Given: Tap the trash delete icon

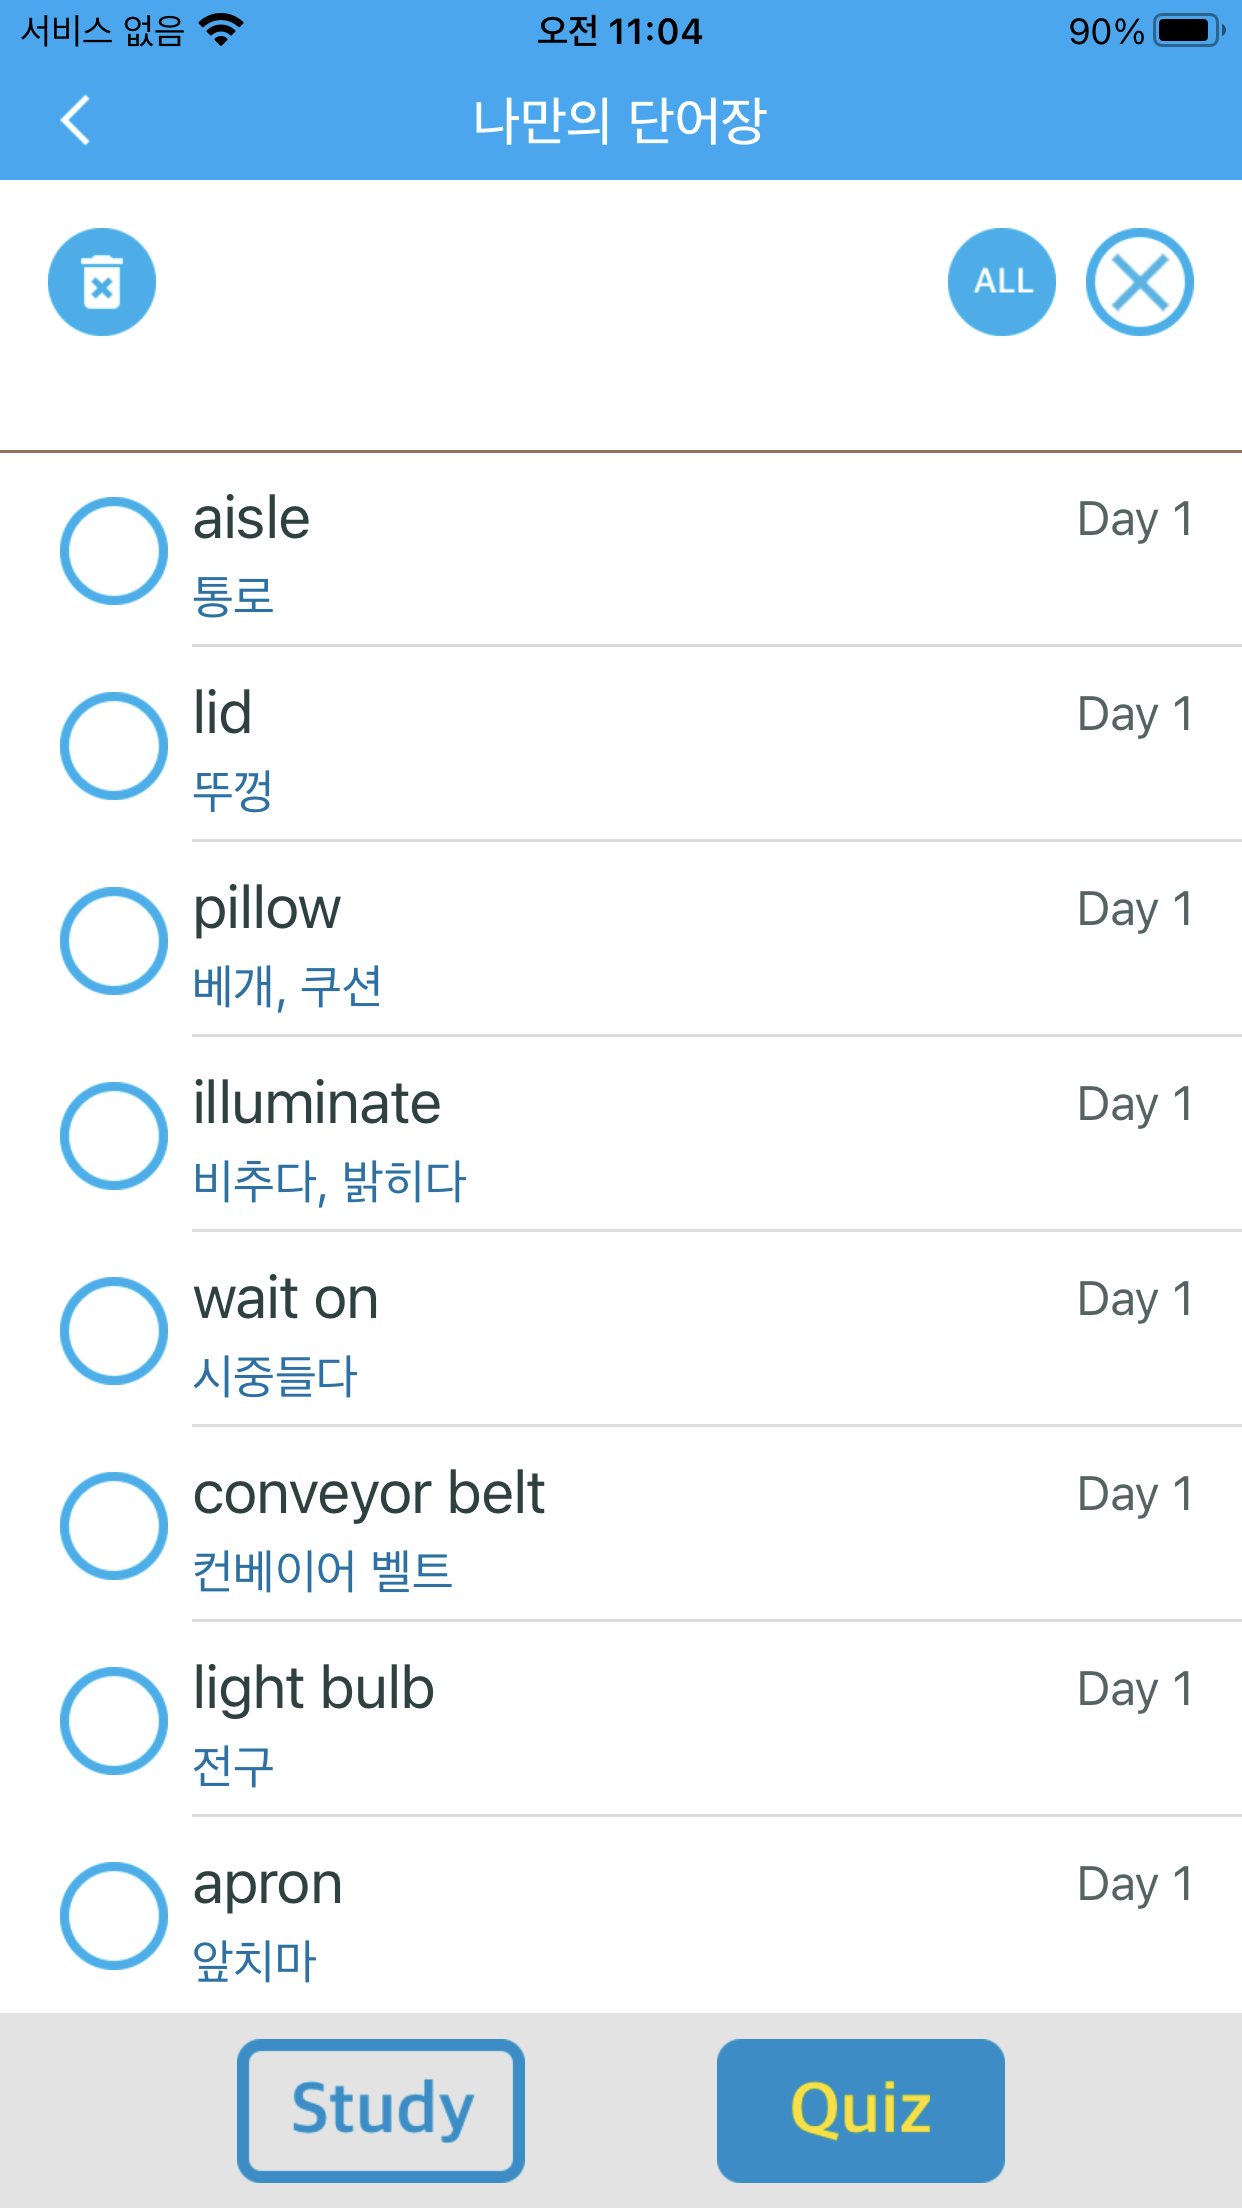Looking at the screenshot, I should click(102, 282).
